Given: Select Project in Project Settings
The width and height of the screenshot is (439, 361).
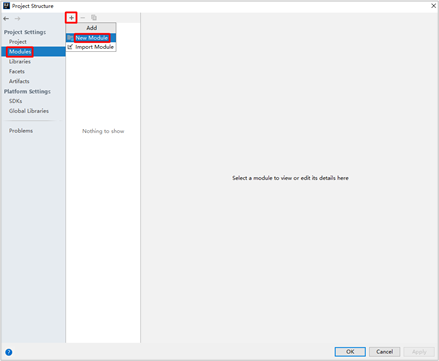Looking at the screenshot, I should [18, 42].
